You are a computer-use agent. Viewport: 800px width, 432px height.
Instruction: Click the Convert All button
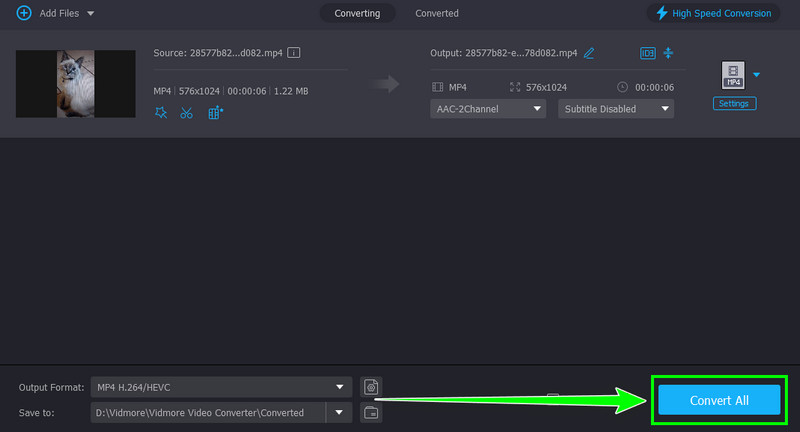tap(719, 400)
